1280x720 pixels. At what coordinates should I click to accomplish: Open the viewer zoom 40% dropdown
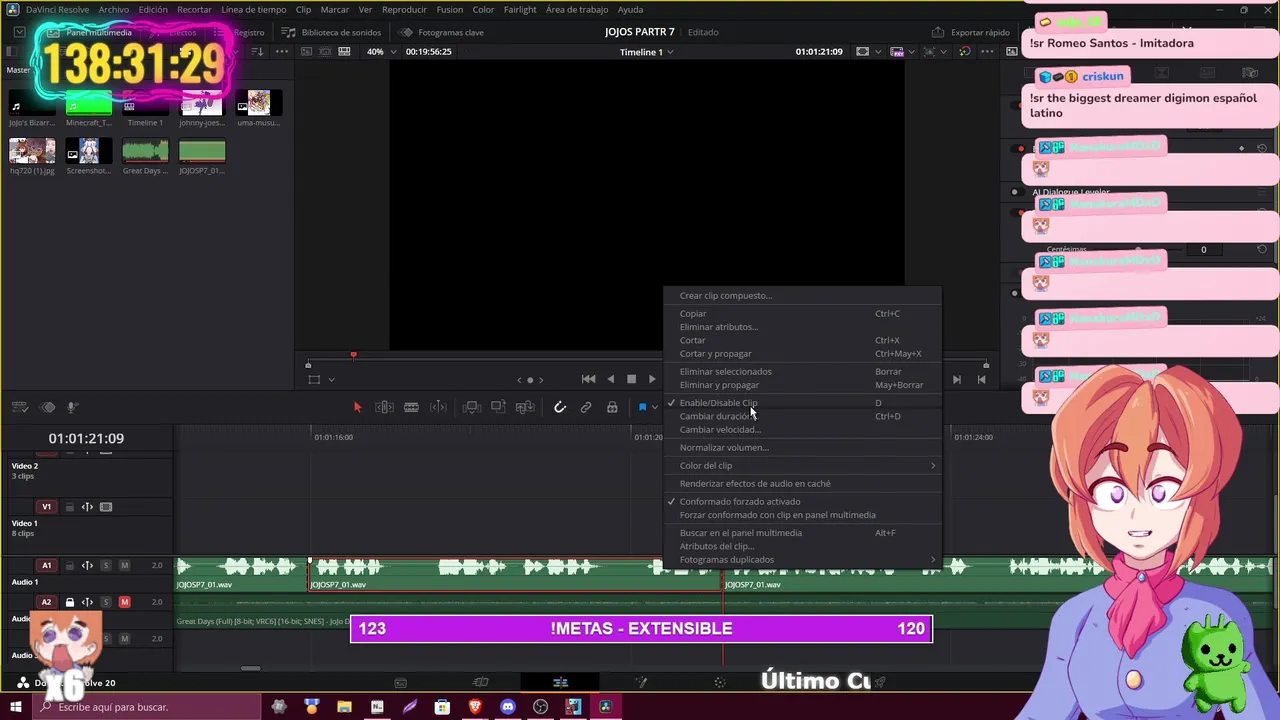[381, 51]
